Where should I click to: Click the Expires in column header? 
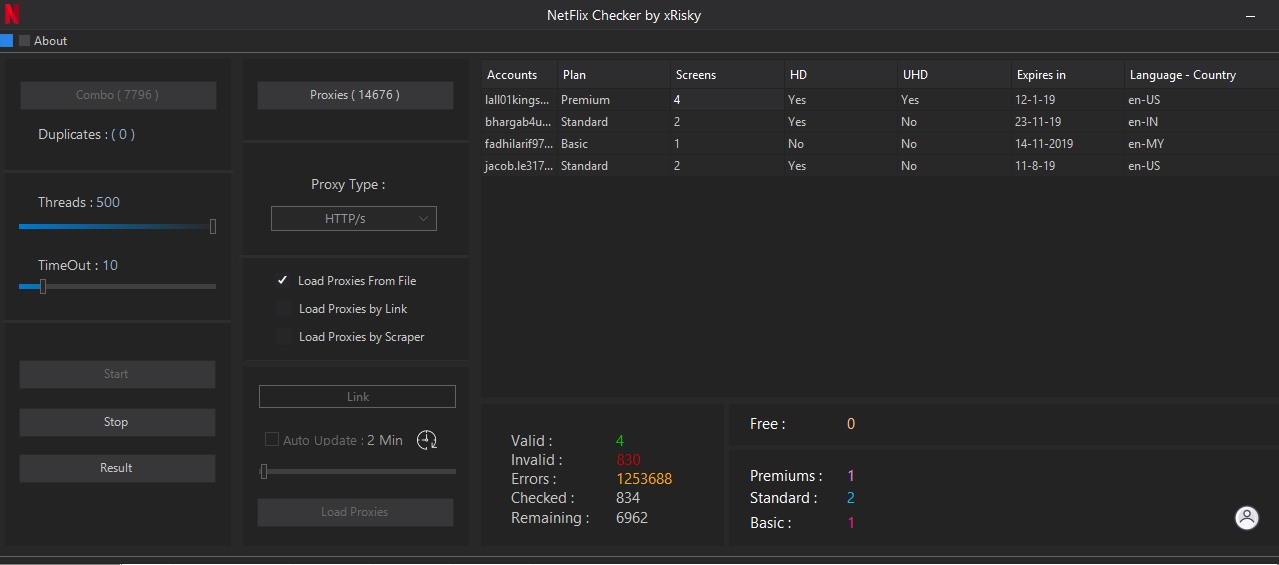[1068, 75]
